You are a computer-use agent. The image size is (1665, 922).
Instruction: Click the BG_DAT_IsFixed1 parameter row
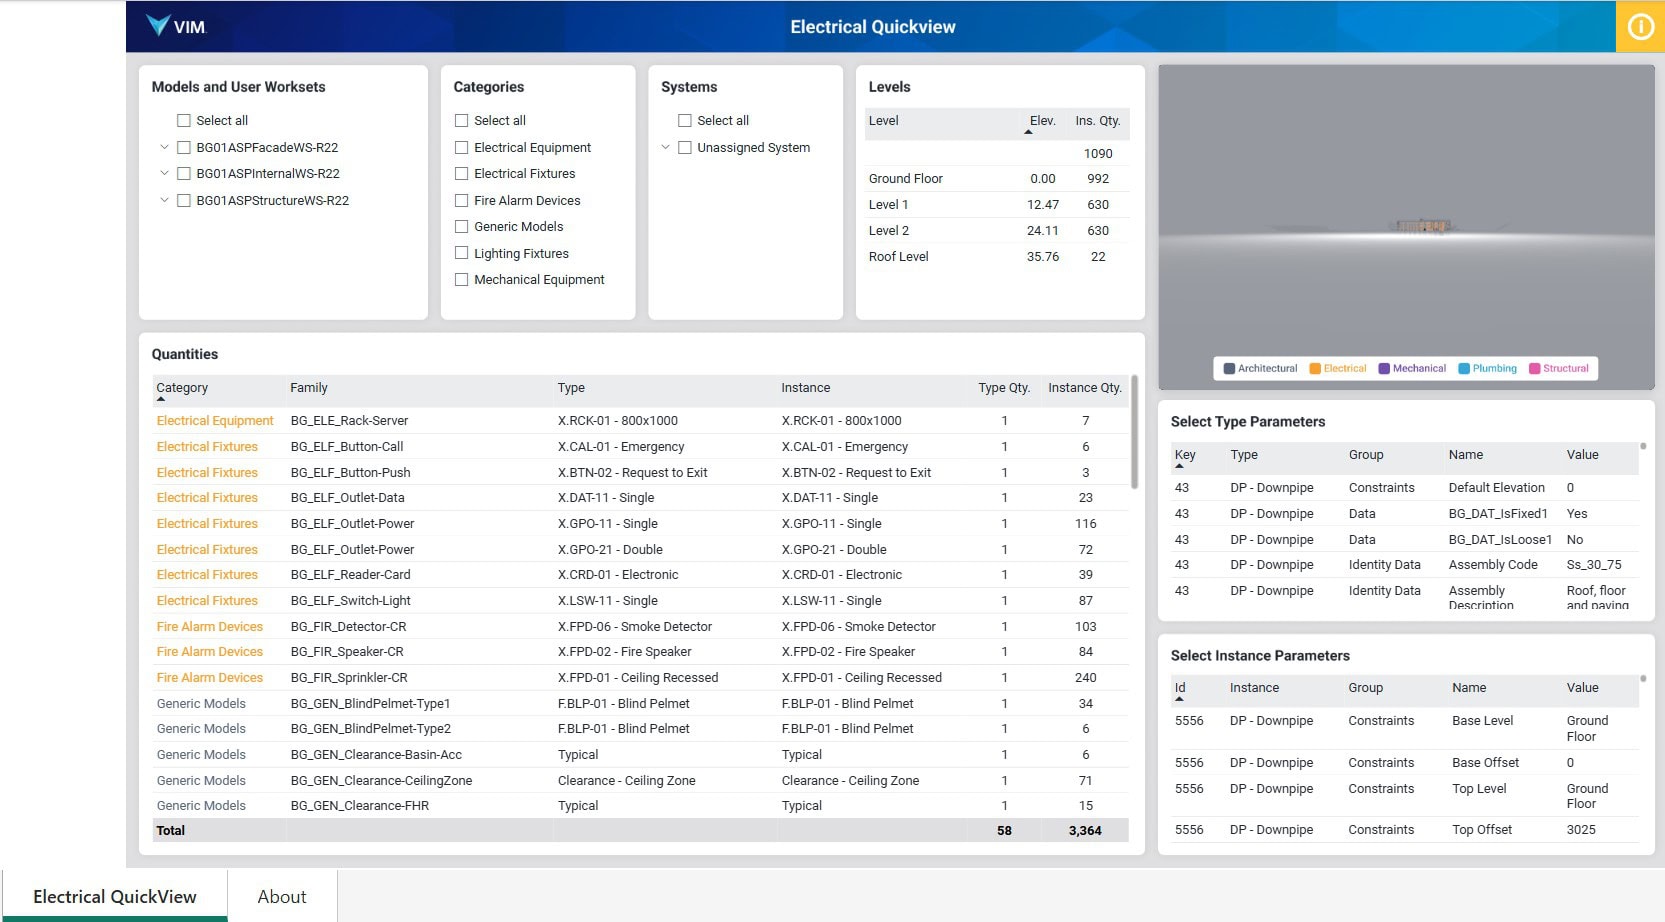1405,514
